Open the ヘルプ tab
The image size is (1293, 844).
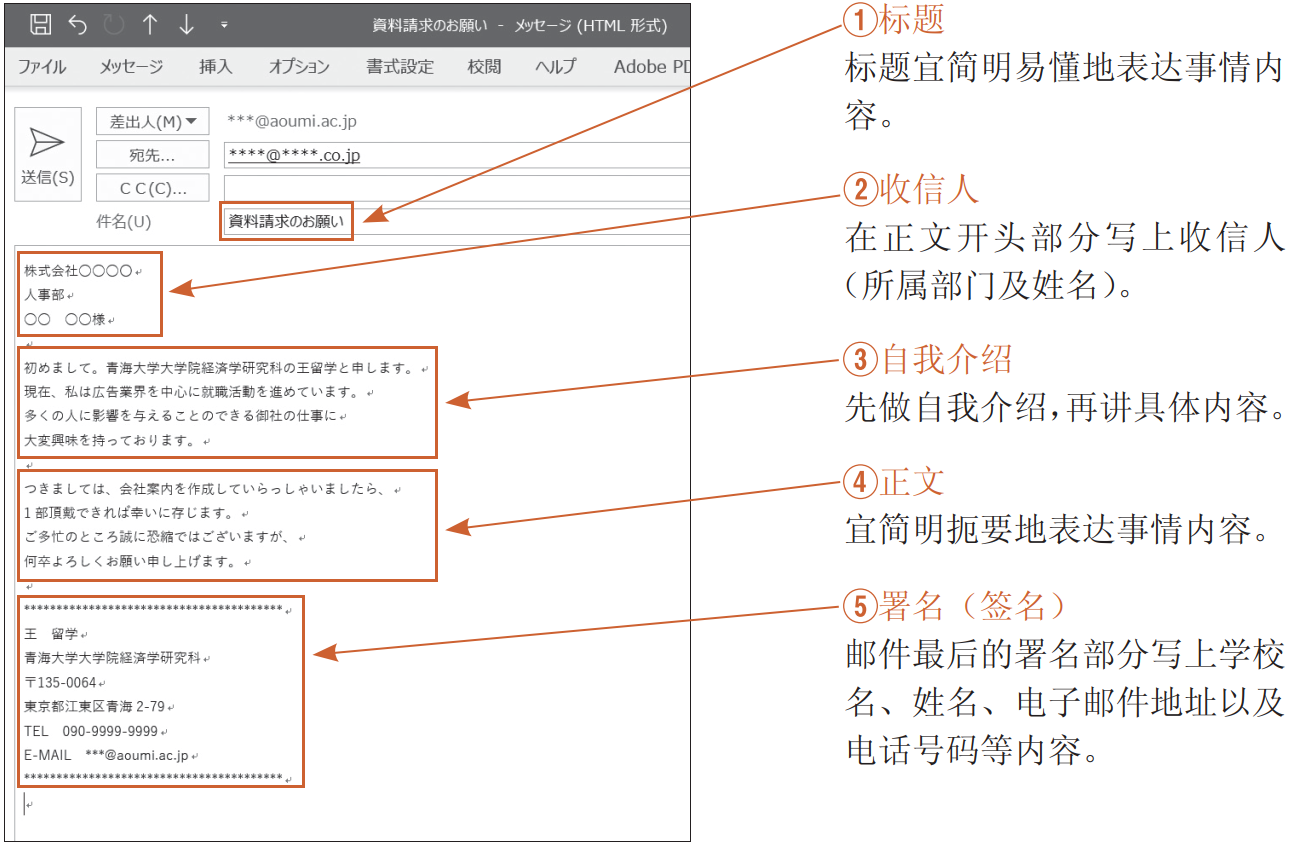[x=553, y=66]
